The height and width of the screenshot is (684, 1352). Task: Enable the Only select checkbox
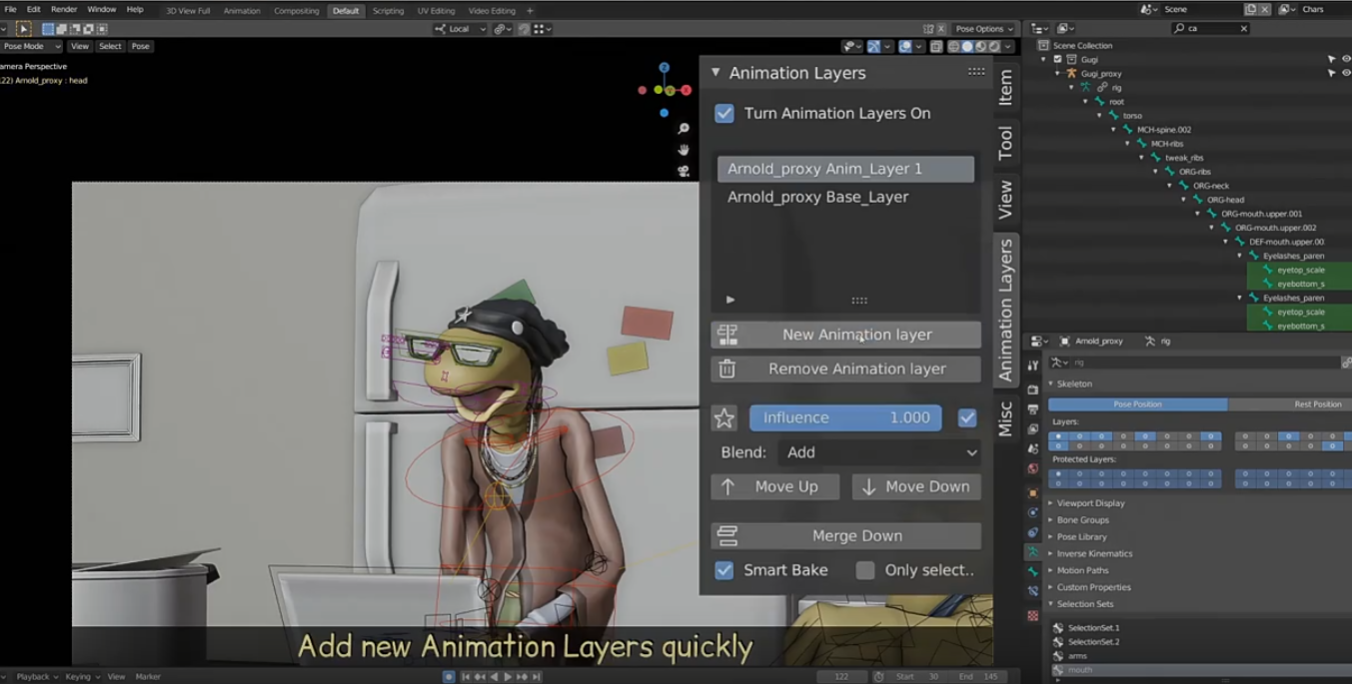click(x=865, y=570)
